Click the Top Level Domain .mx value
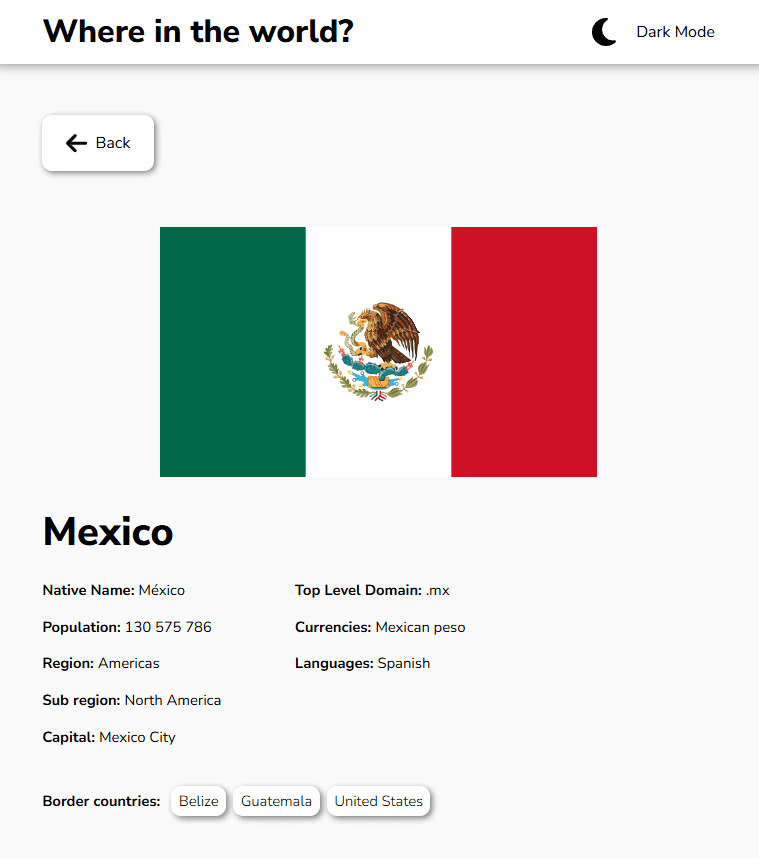Image resolution: width=759 pixels, height=858 pixels. tap(437, 590)
